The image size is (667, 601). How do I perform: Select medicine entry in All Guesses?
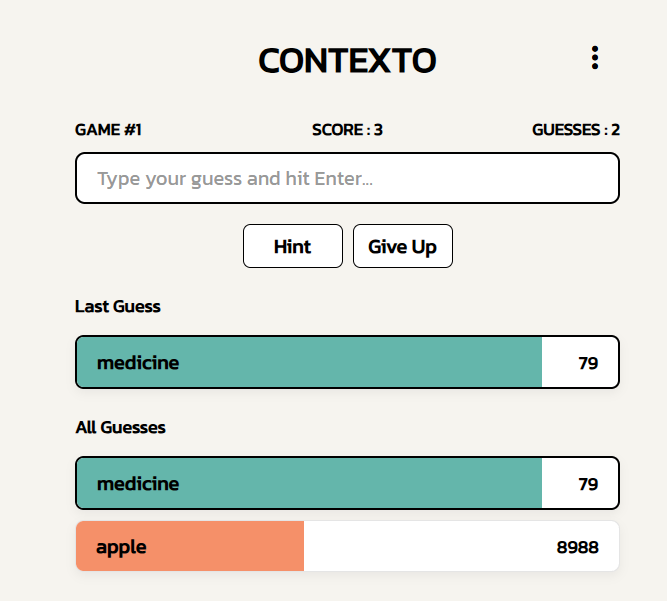(x=347, y=483)
